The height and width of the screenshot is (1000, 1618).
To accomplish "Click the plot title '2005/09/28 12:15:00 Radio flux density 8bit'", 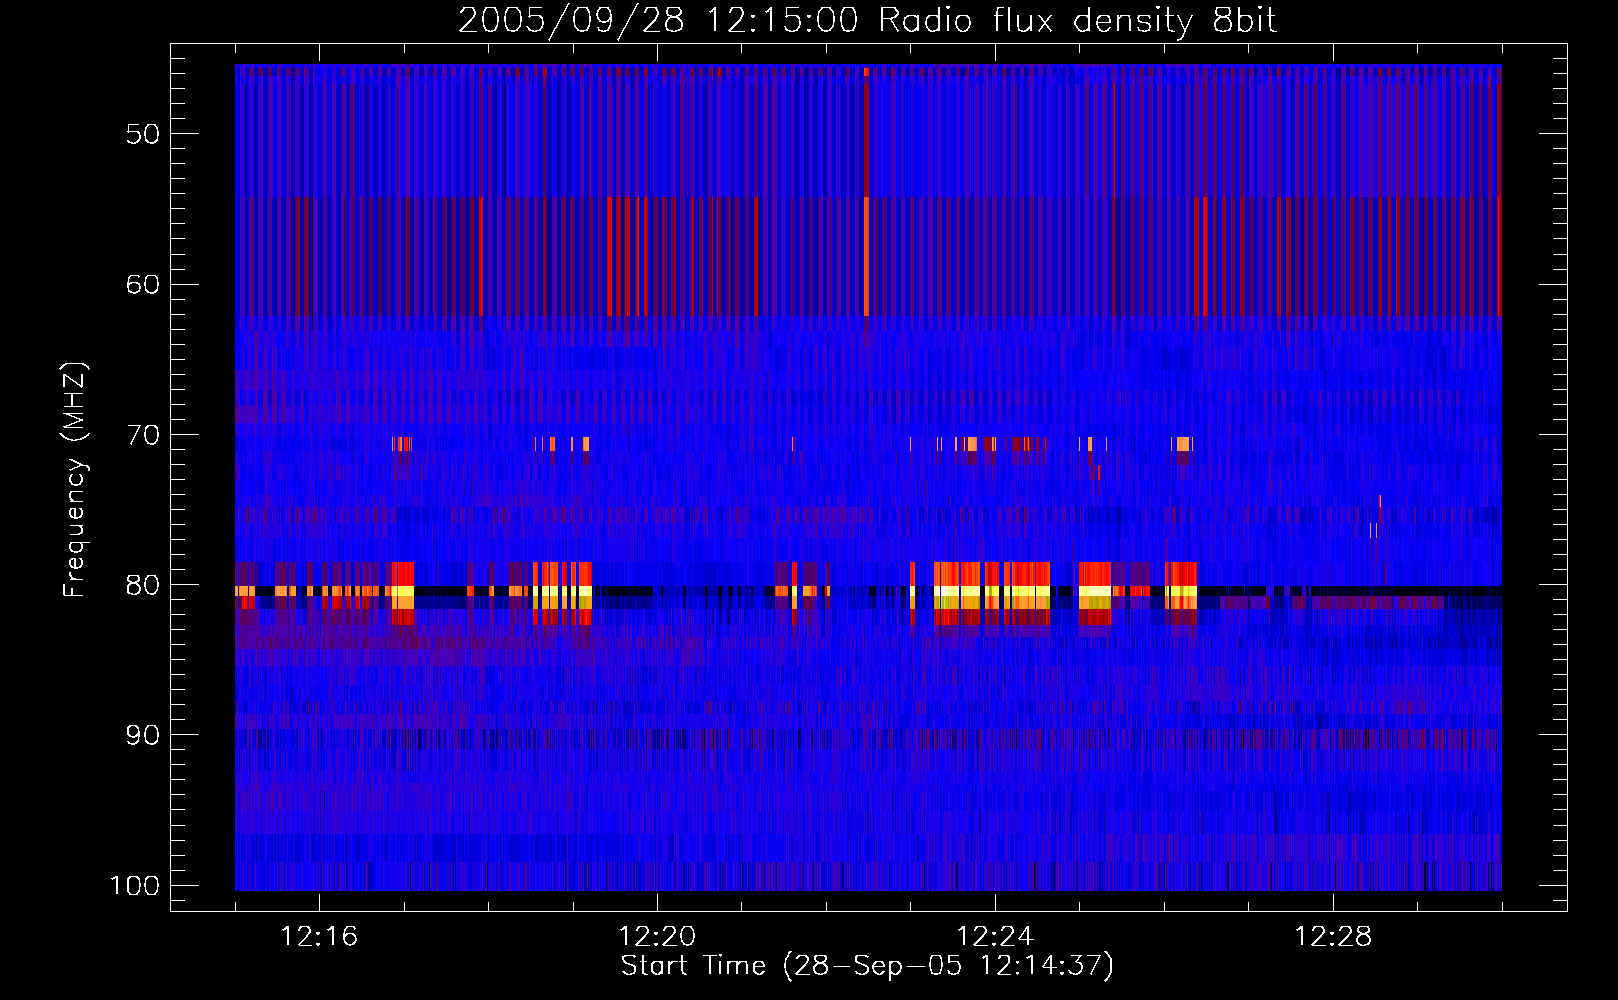I will tap(868, 21).
